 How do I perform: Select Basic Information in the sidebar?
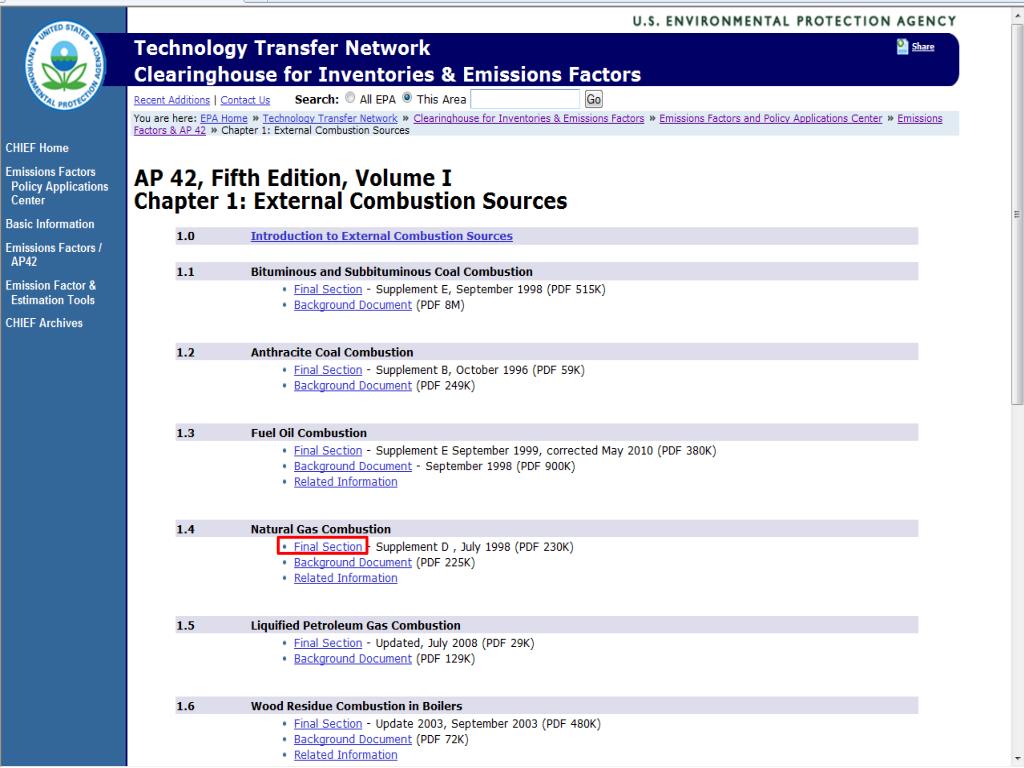click(x=50, y=224)
